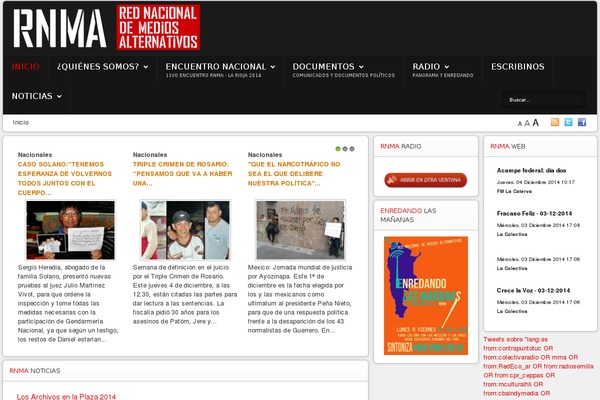Open the Triple Crimen de Rosario headline
Screen dimensions: 600x400
(x=183, y=174)
